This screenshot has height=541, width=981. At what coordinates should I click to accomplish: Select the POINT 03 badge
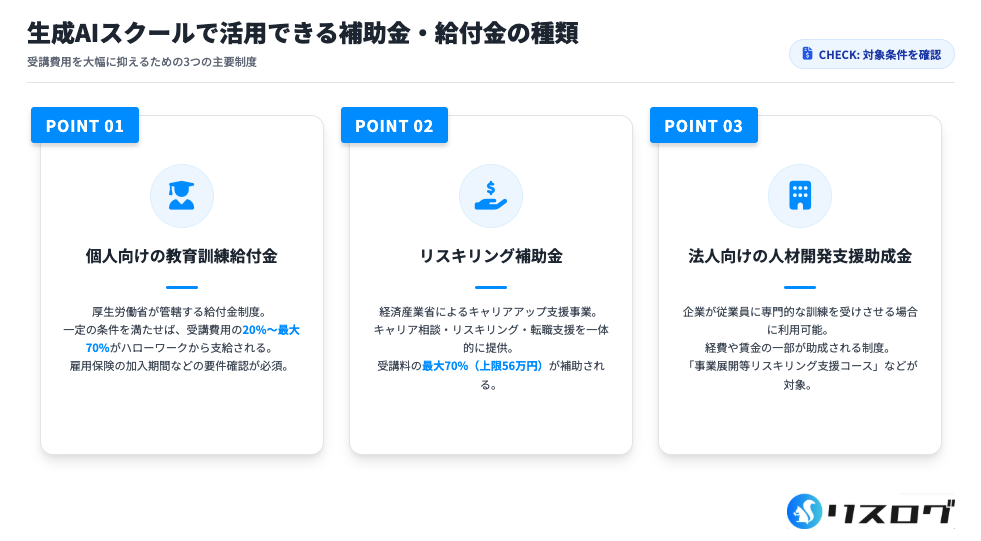click(x=703, y=125)
